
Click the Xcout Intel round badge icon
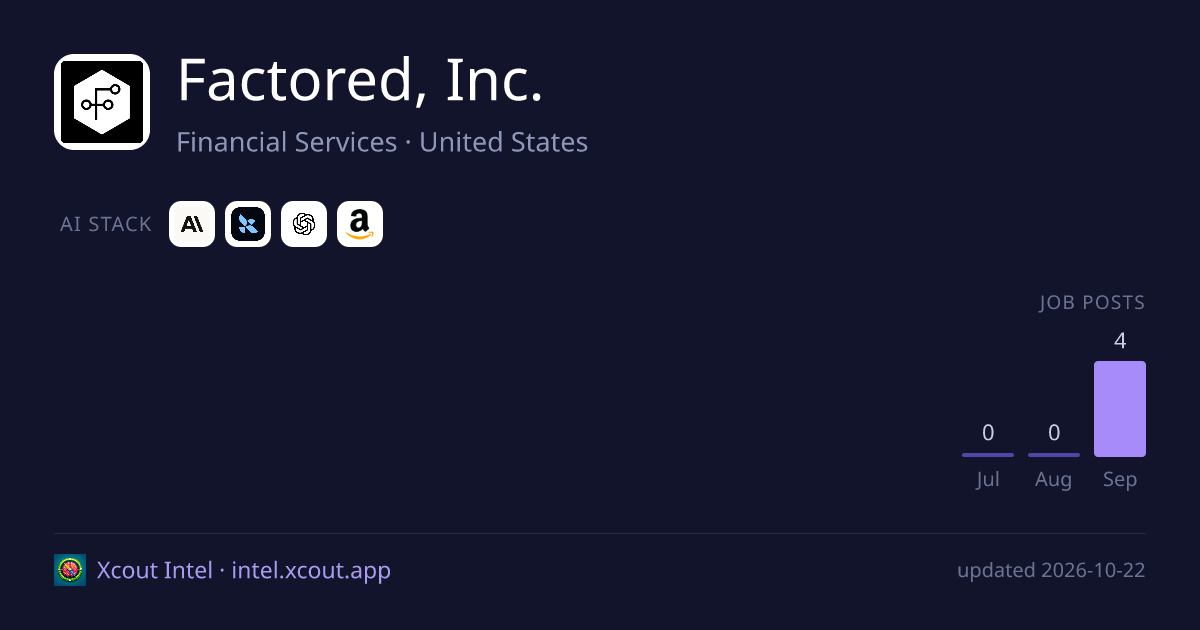(70, 570)
